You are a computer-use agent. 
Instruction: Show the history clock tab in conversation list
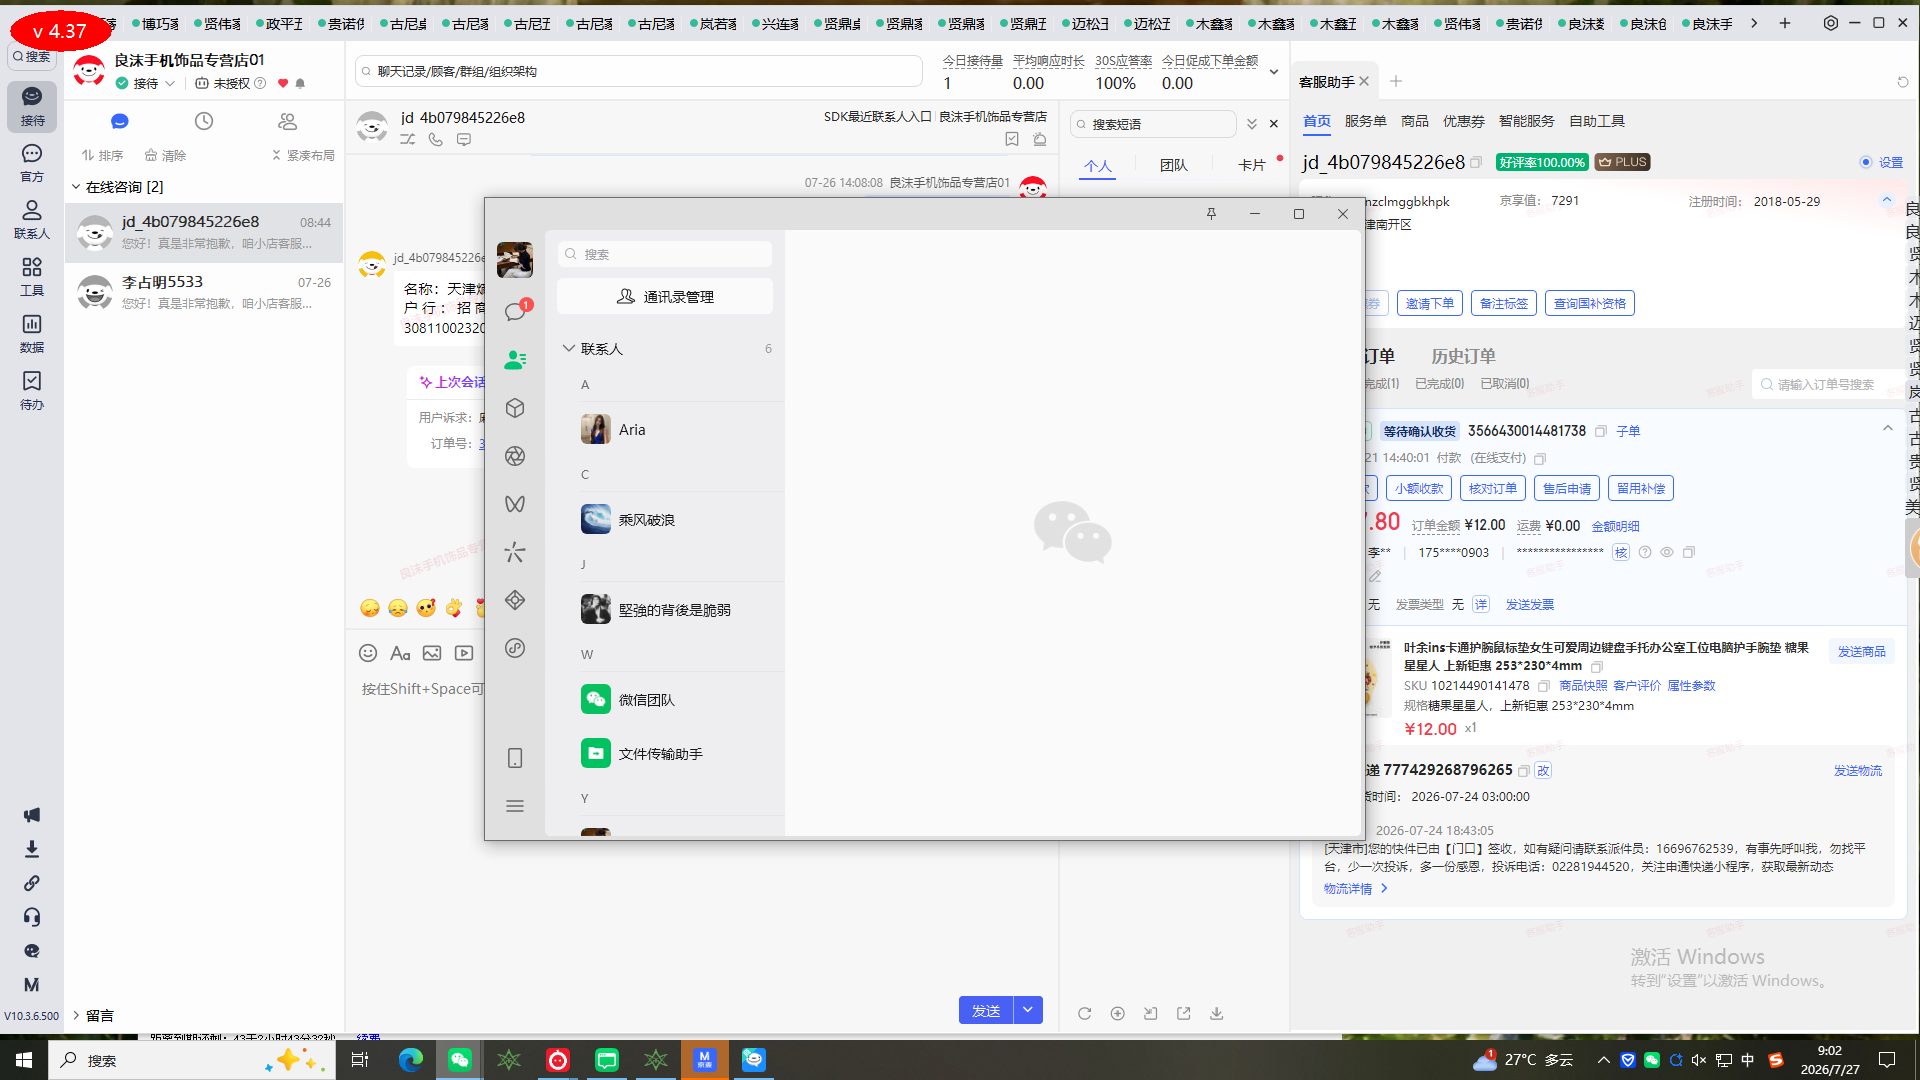(x=204, y=121)
